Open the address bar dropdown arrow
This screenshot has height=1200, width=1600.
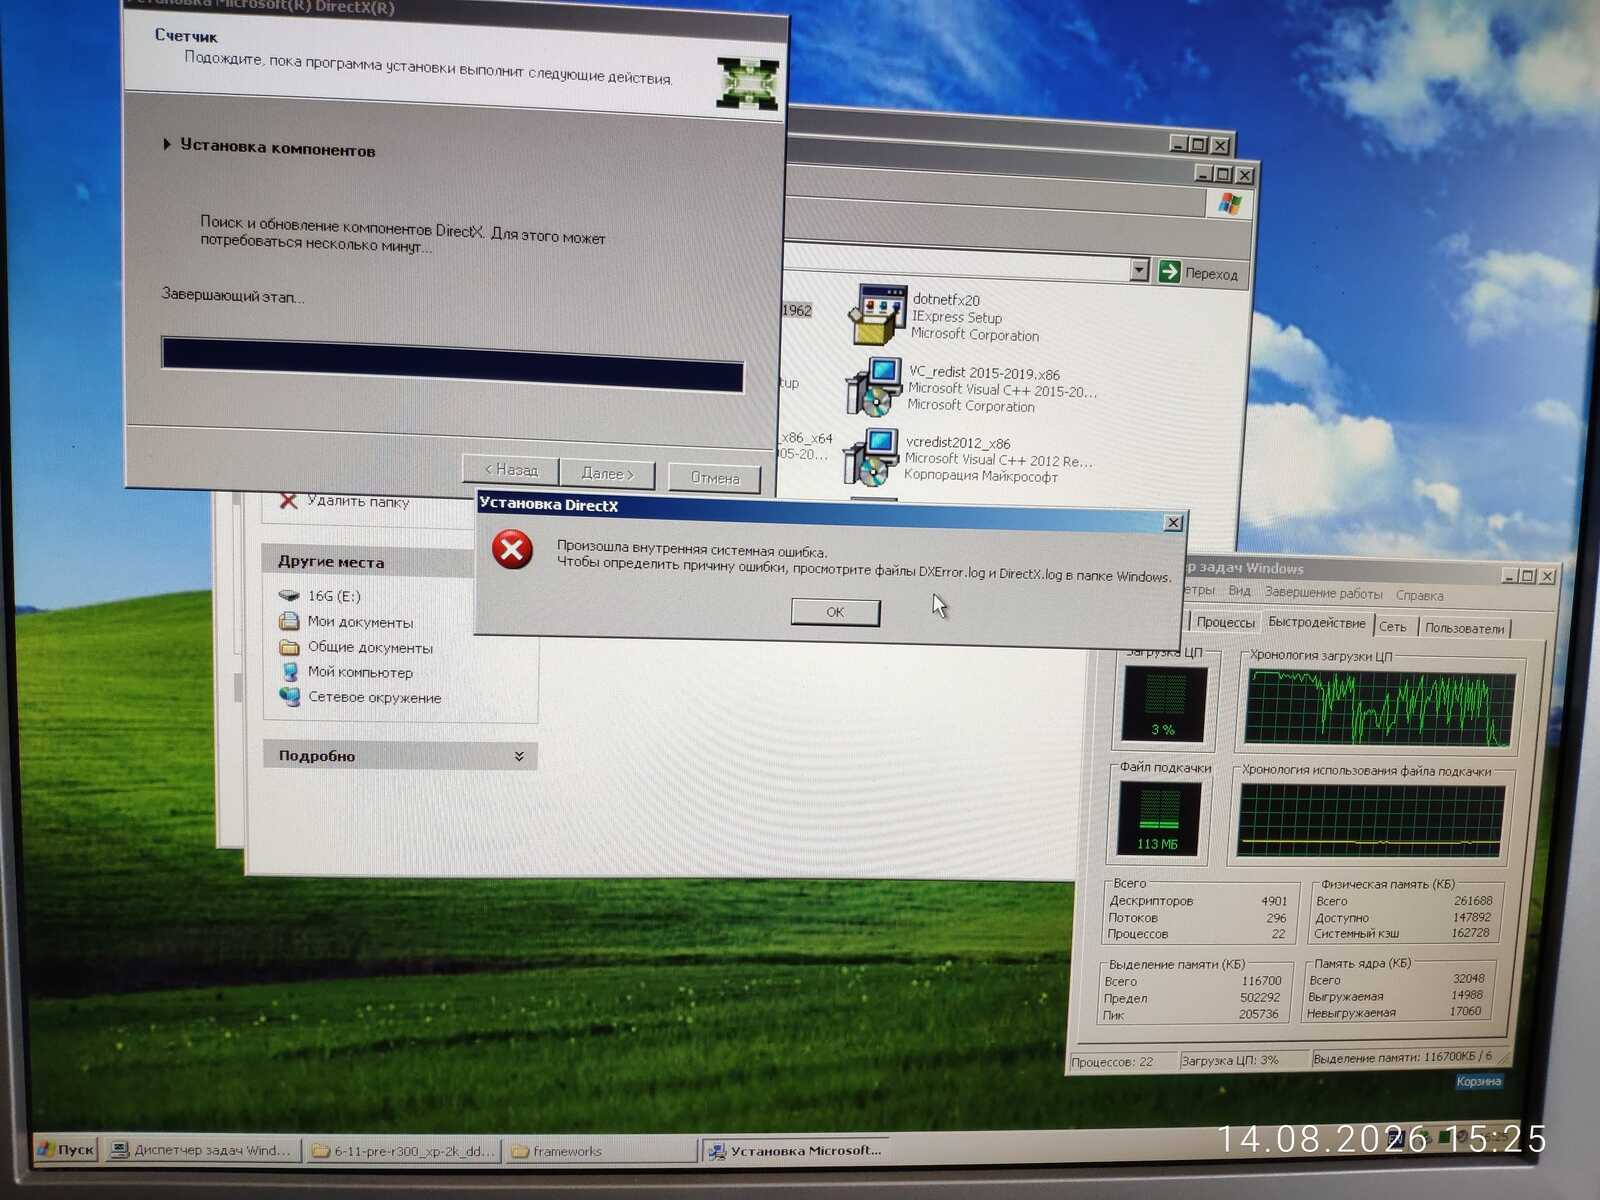click(1139, 270)
